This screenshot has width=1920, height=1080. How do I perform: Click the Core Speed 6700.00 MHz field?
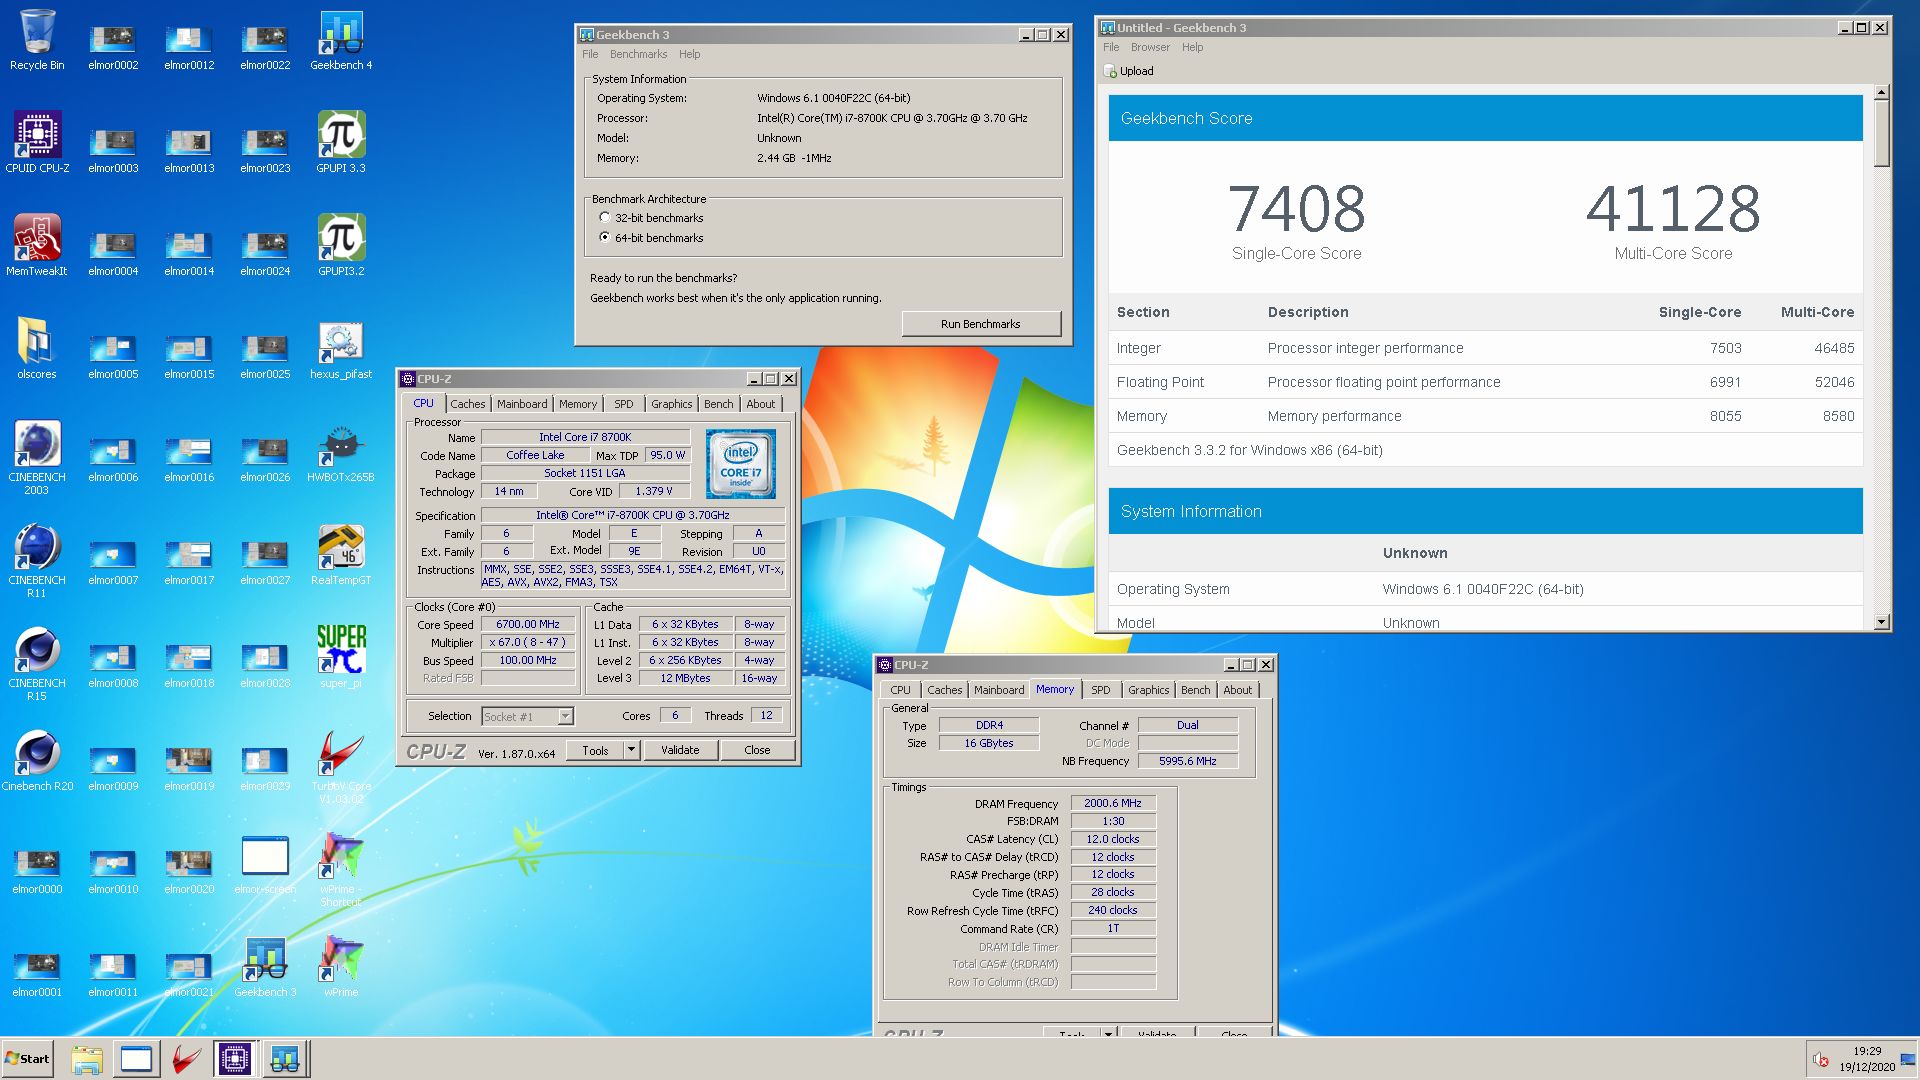click(528, 624)
